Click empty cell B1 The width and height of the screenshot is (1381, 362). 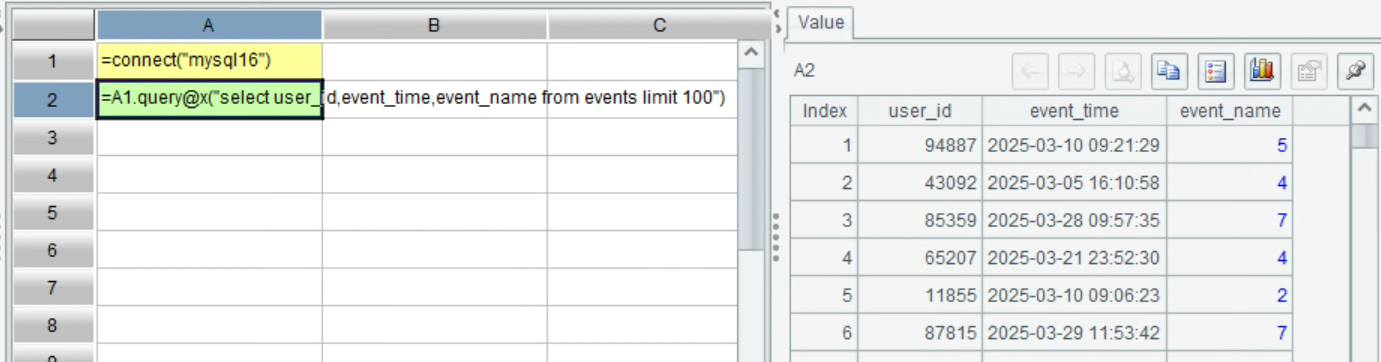pos(435,61)
